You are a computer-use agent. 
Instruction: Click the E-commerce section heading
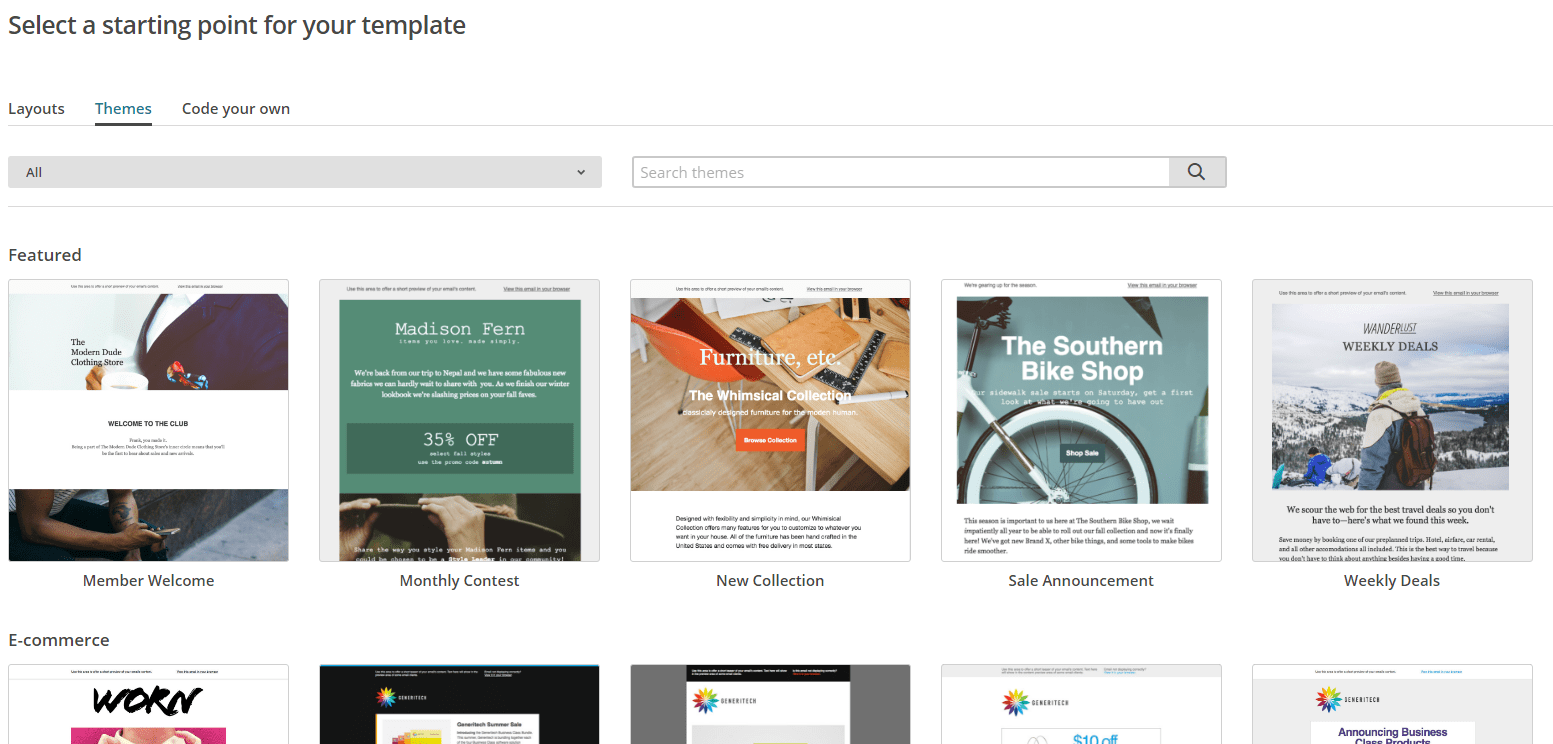pyautogui.click(x=59, y=640)
